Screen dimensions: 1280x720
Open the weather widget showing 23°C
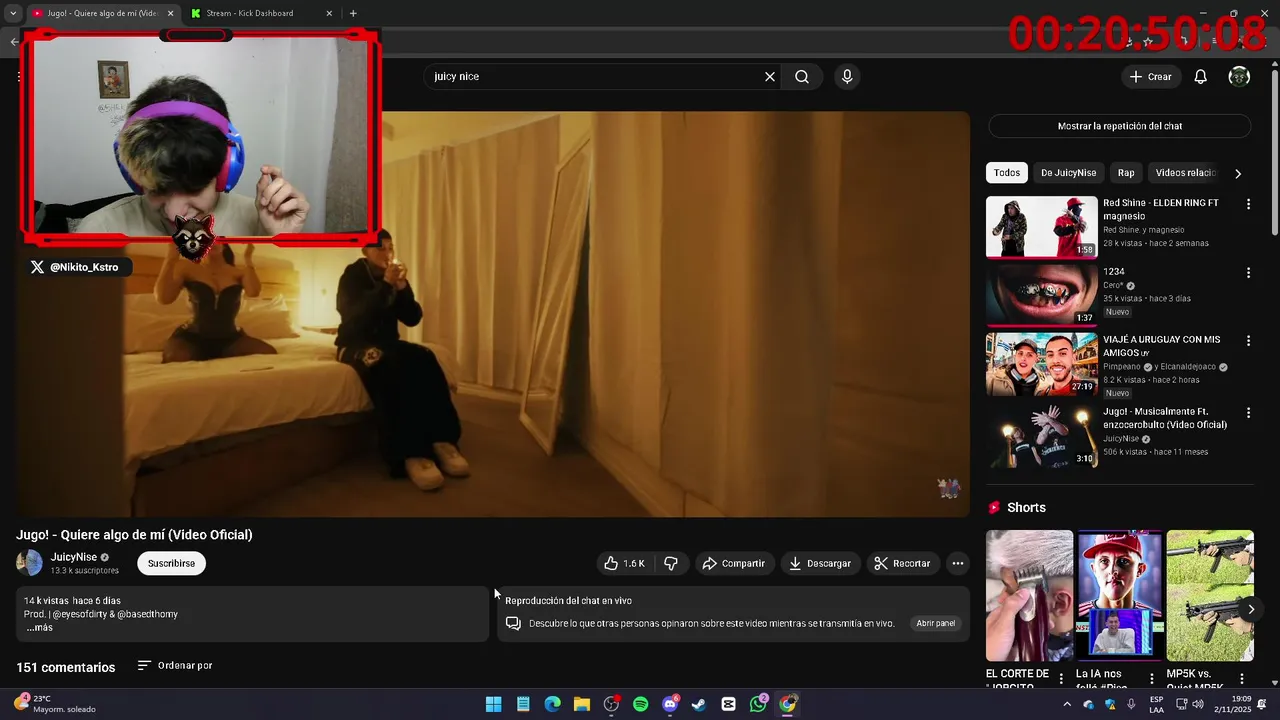point(55,704)
